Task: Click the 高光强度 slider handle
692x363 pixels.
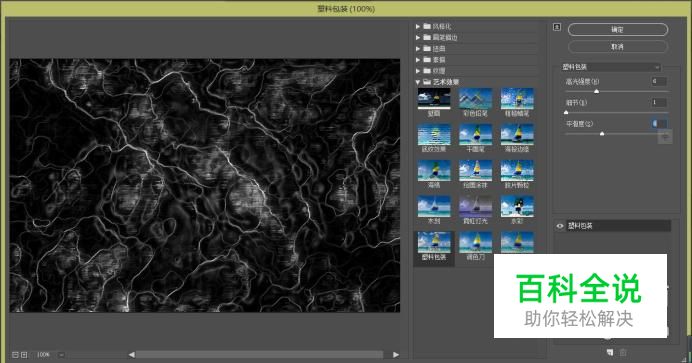Action: [597, 91]
